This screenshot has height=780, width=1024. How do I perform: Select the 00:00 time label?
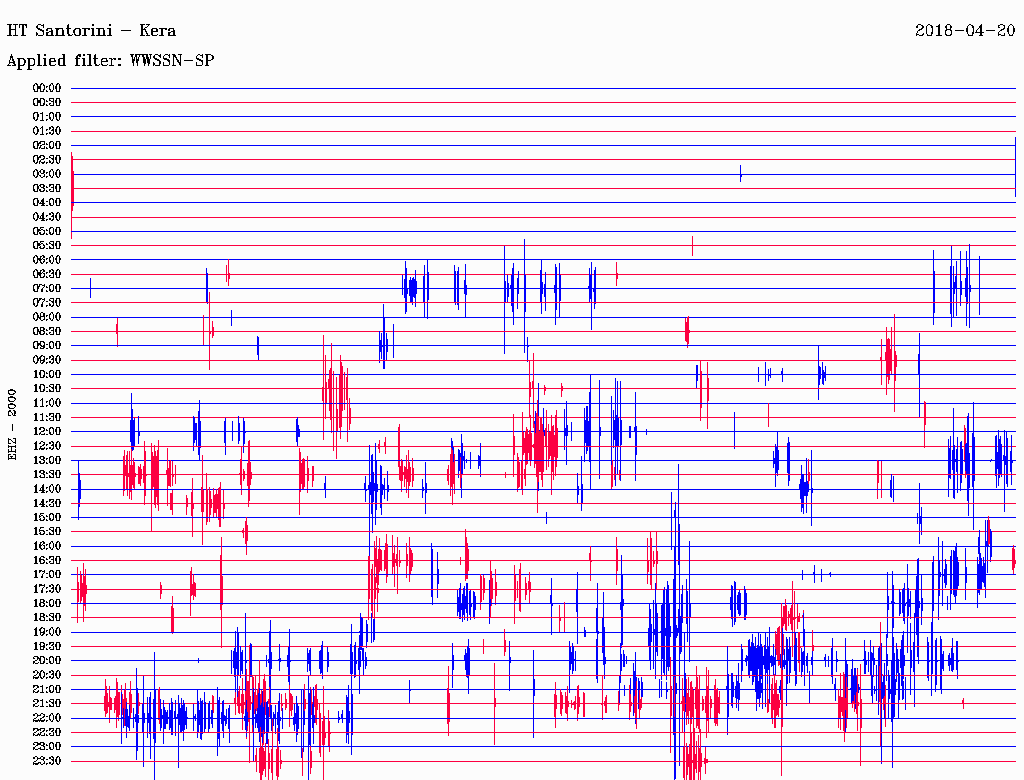click(x=47, y=88)
